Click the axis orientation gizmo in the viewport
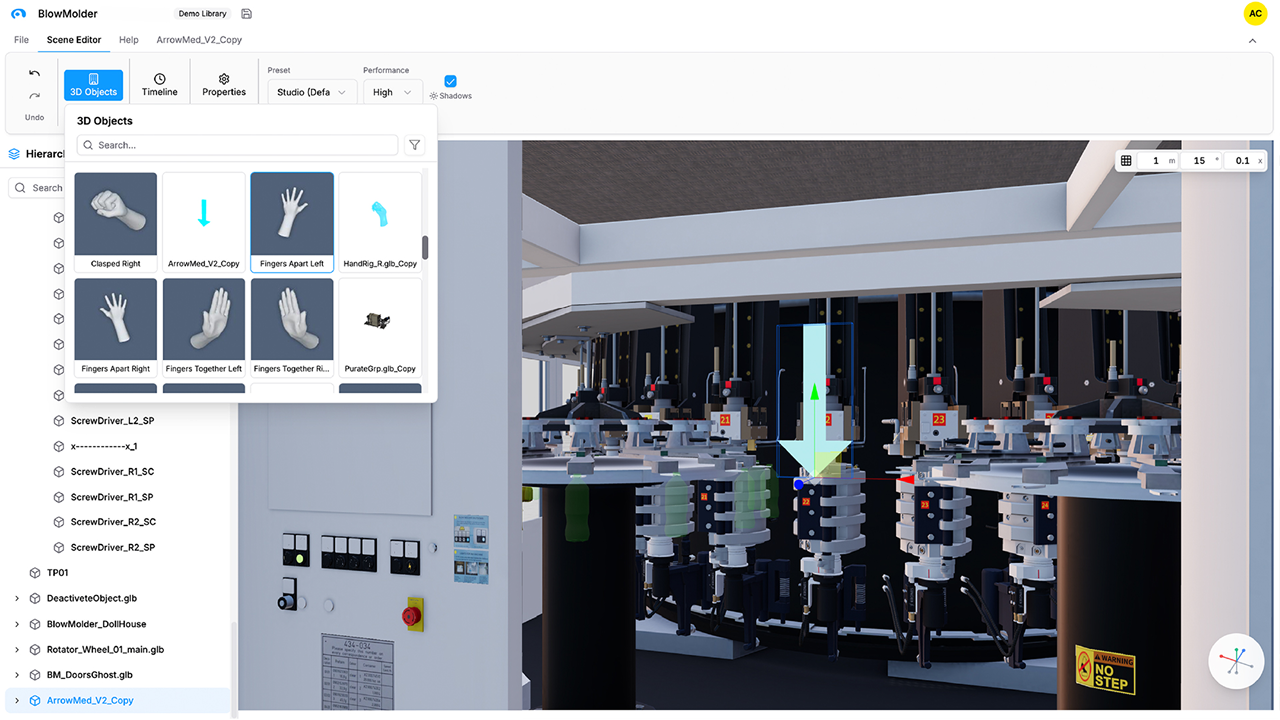 point(1237,662)
